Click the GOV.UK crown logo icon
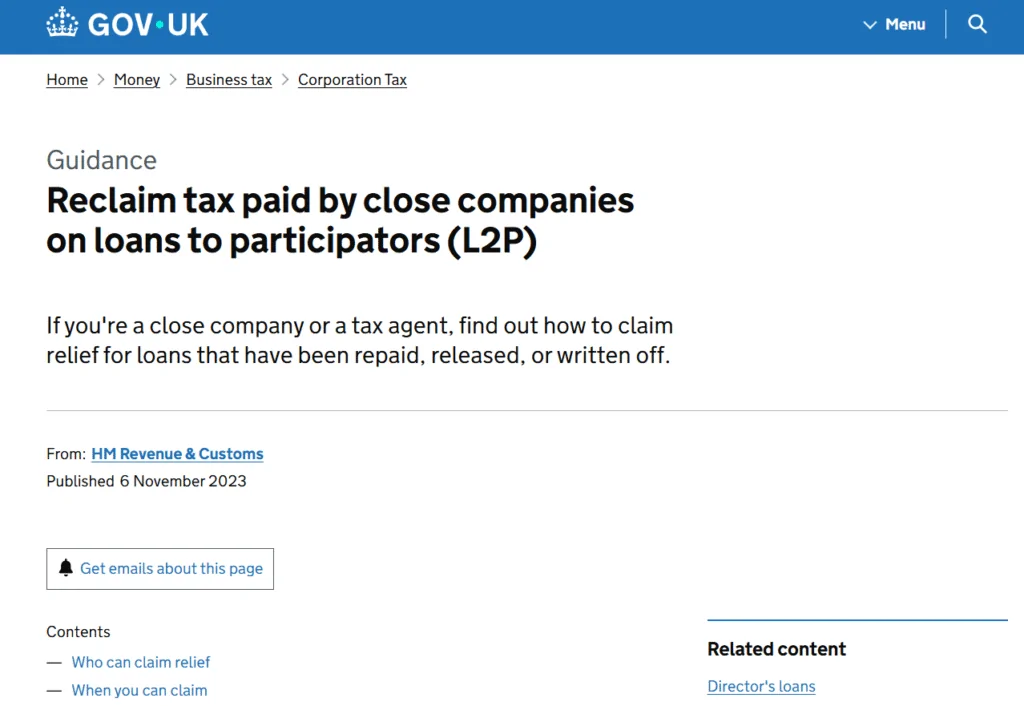 click(62, 23)
